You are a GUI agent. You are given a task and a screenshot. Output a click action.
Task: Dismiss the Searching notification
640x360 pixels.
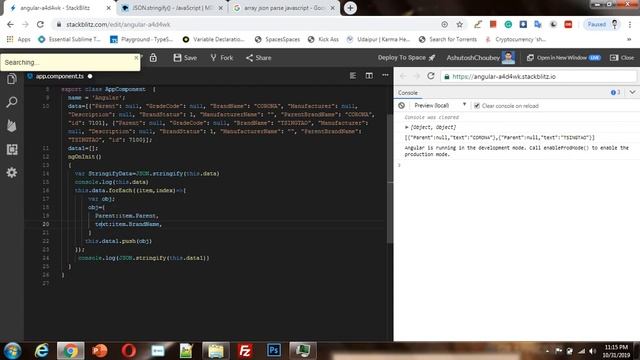(136, 58)
